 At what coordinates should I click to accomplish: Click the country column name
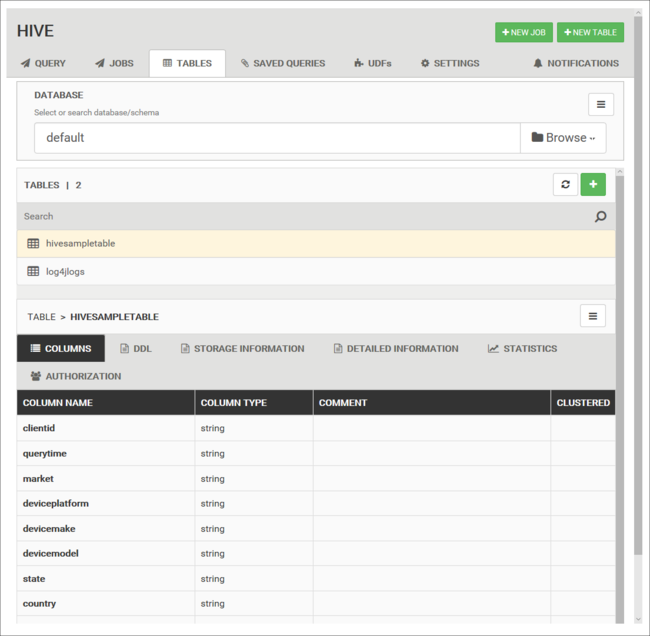pos(39,604)
